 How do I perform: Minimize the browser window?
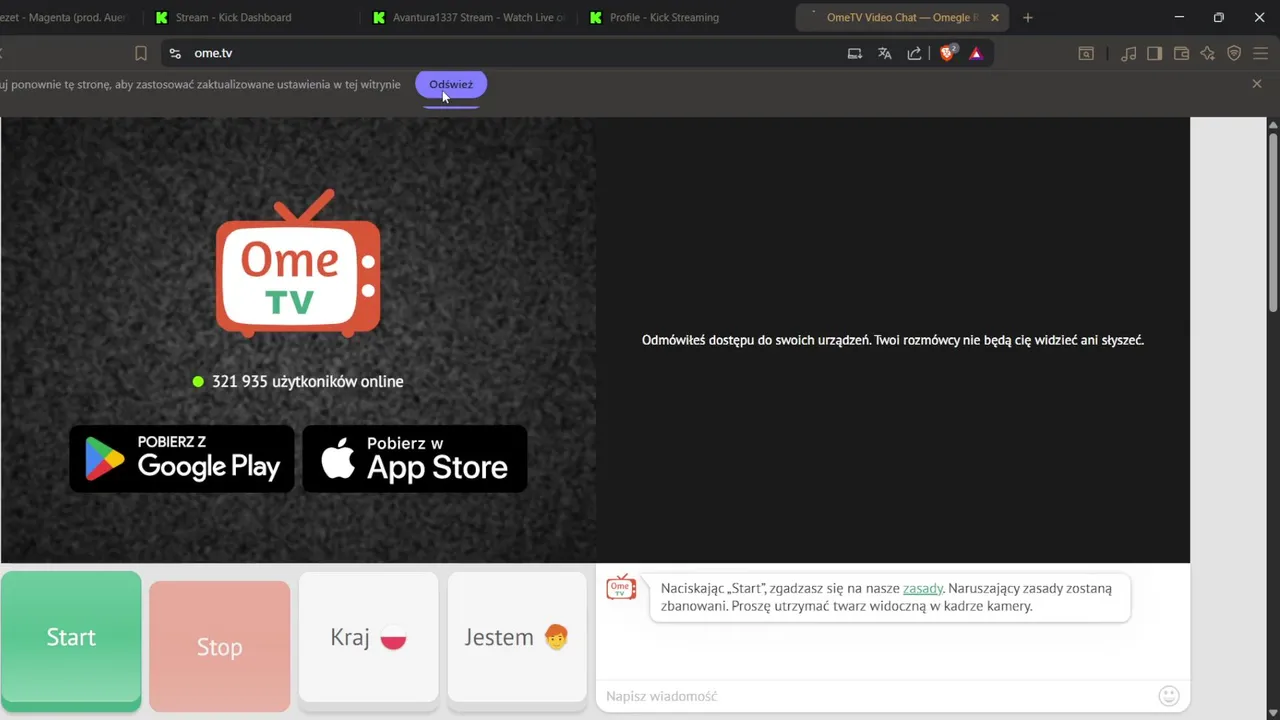tap(1179, 17)
